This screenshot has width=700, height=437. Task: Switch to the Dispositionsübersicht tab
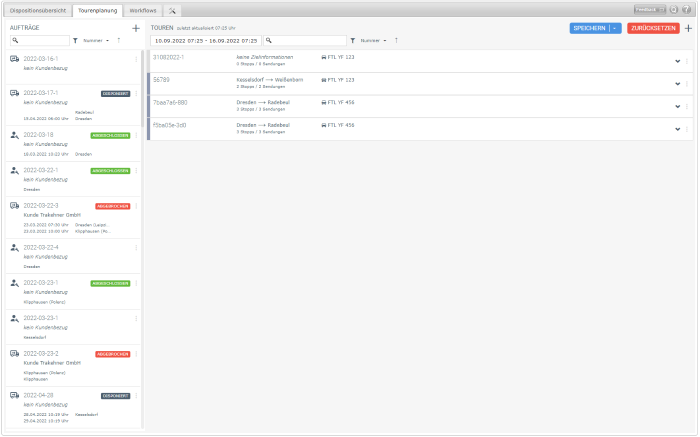(40, 10)
